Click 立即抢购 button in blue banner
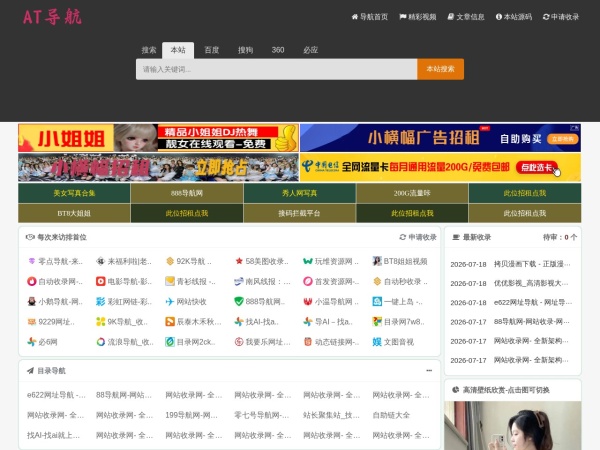The height and width of the screenshot is (450, 600). [562, 139]
